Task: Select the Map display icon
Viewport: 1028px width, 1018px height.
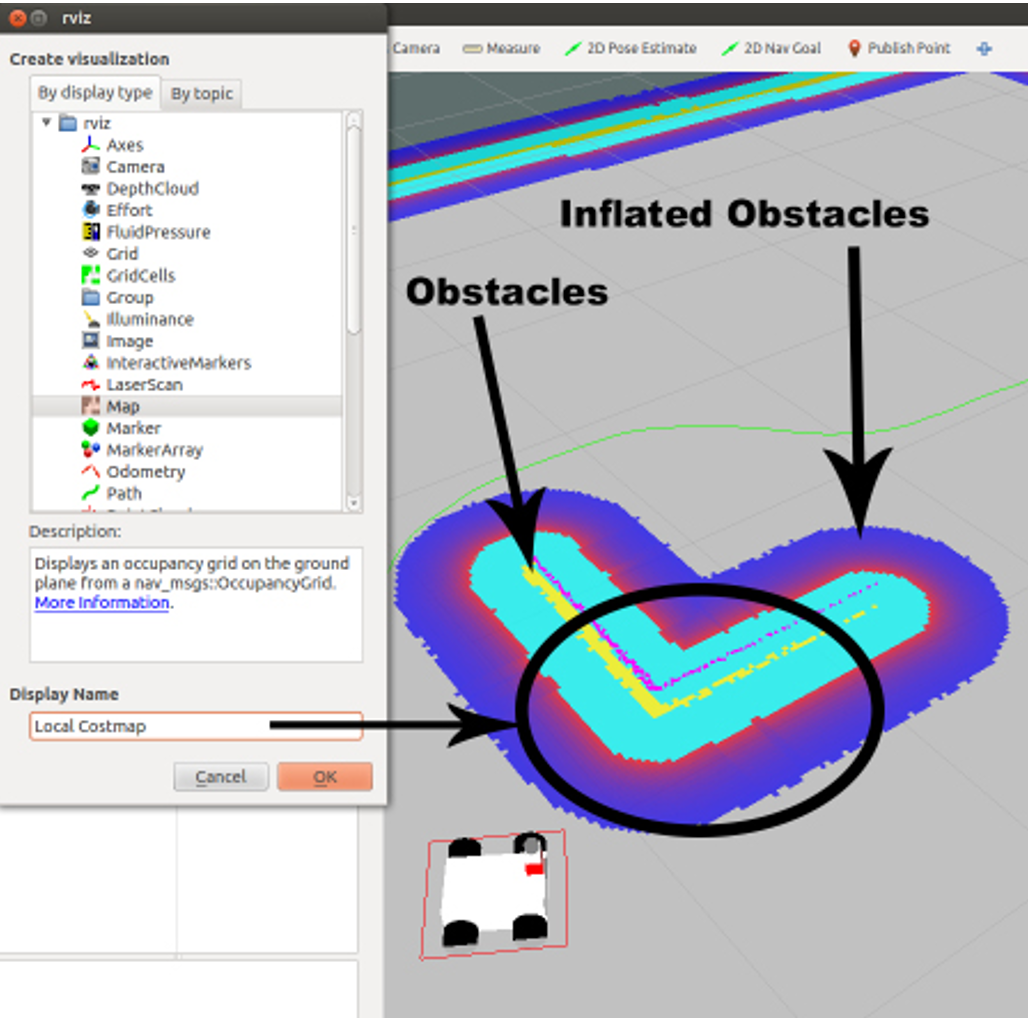Action: (x=90, y=406)
